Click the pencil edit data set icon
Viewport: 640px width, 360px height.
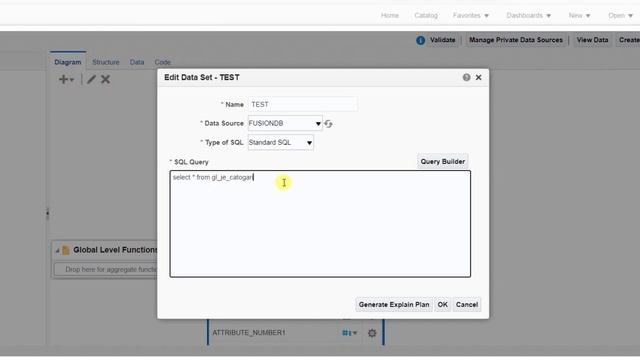[x=91, y=79]
